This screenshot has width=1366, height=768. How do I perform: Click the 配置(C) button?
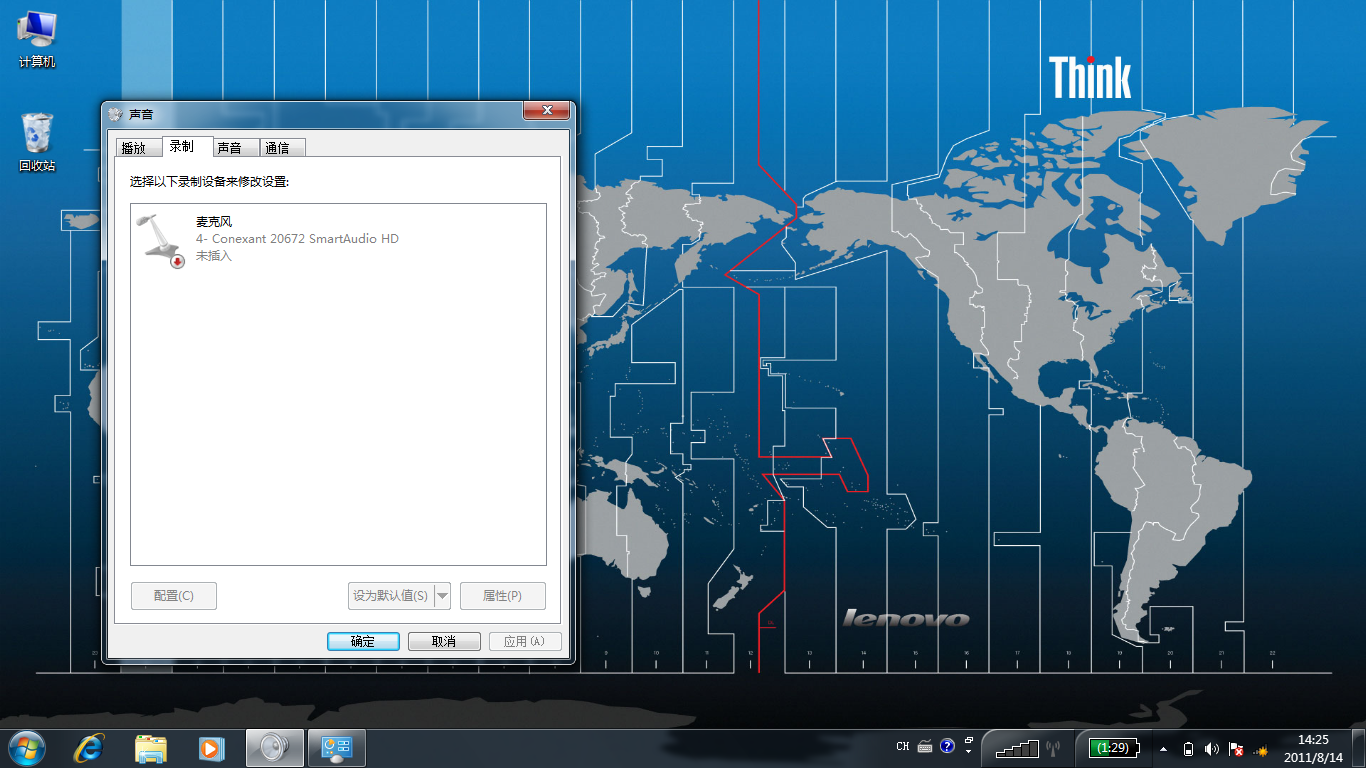(x=174, y=596)
